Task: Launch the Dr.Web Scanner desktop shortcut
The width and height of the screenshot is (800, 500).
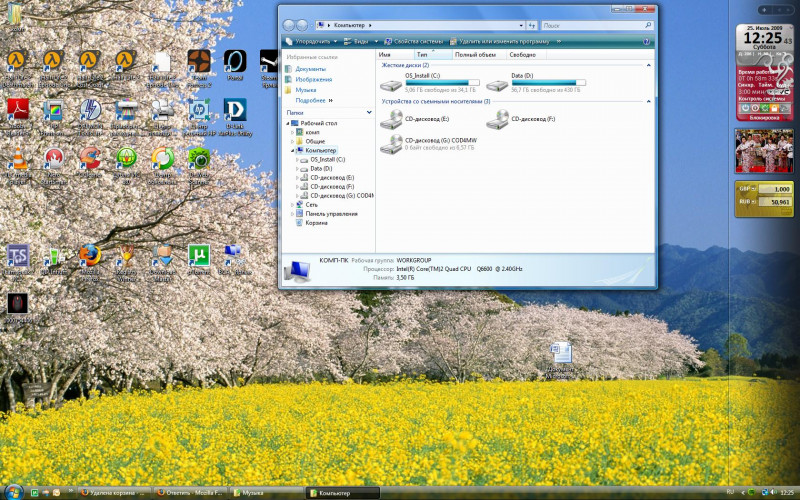Action: tap(198, 158)
